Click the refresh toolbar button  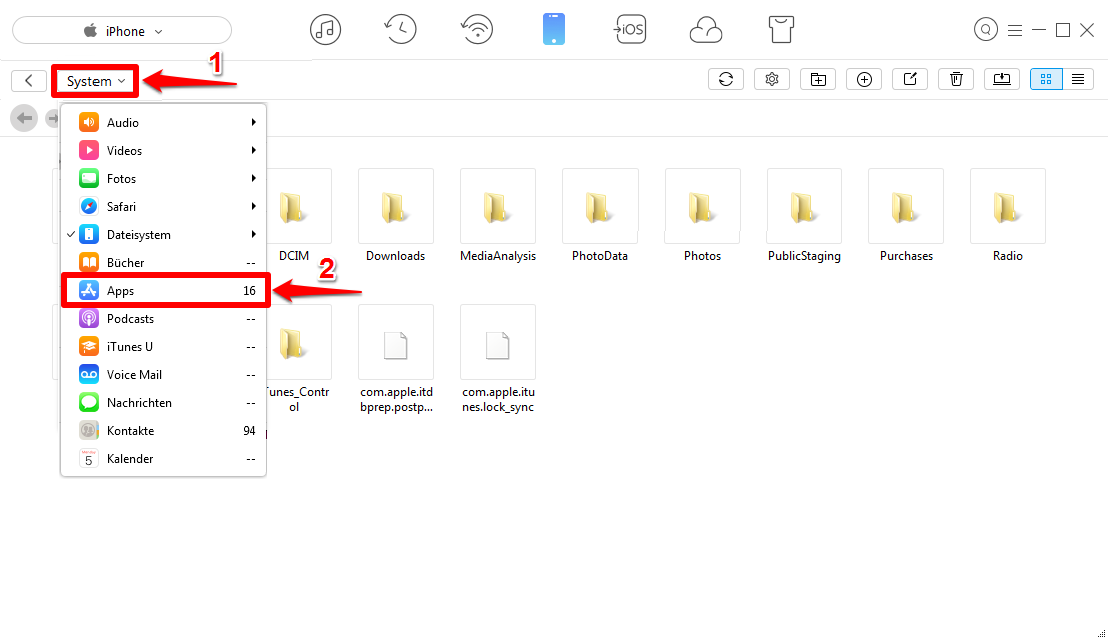726,79
